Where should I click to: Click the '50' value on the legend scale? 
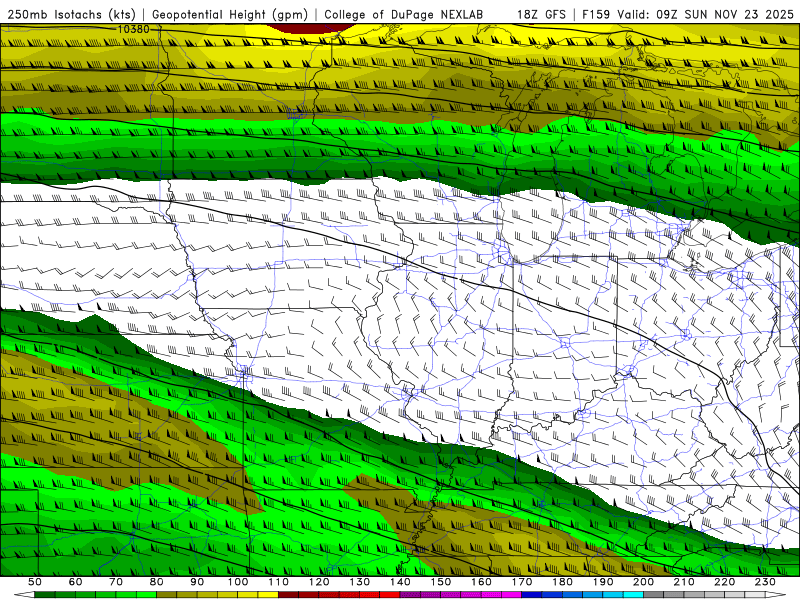click(x=34, y=582)
